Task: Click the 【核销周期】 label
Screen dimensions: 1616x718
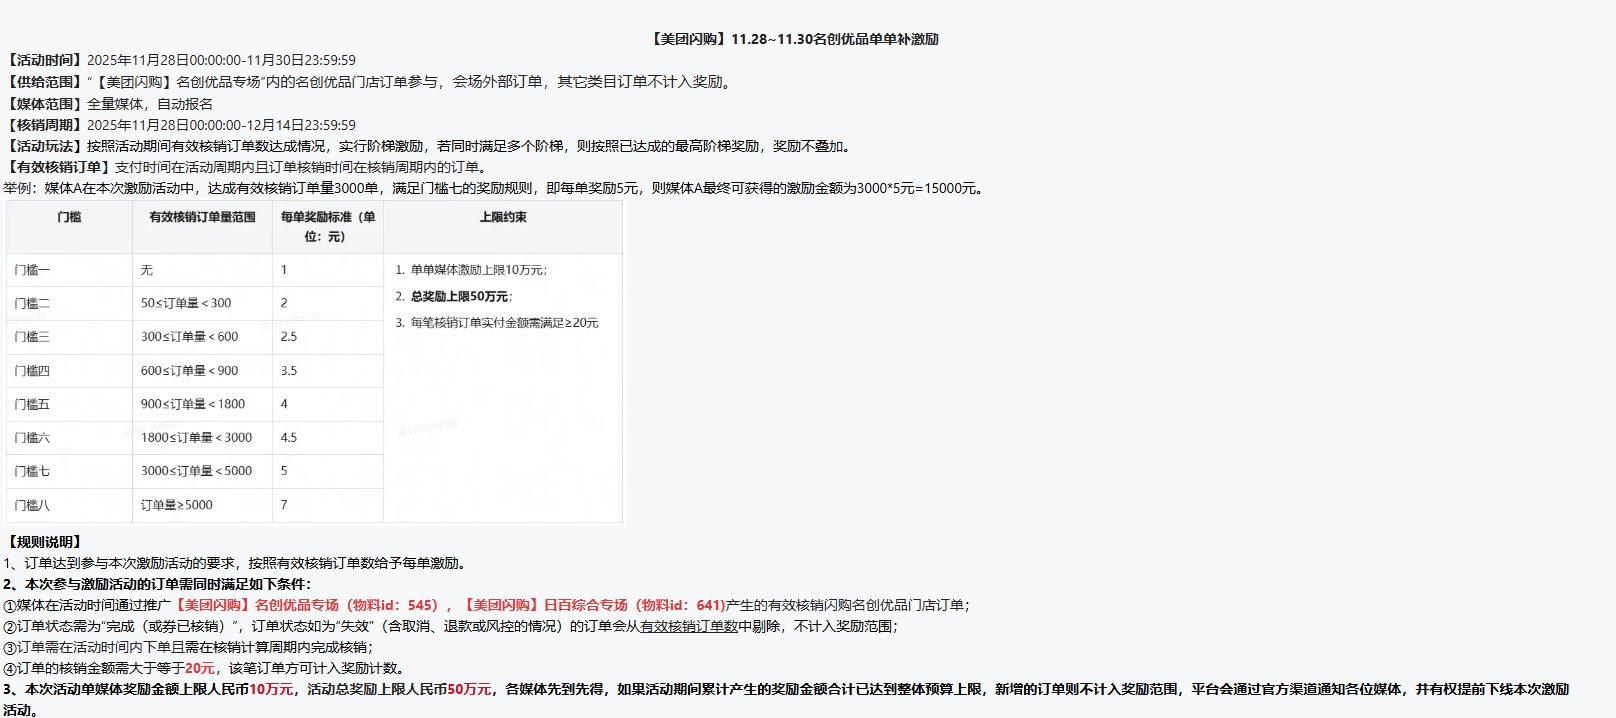Action: click(x=45, y=125)
